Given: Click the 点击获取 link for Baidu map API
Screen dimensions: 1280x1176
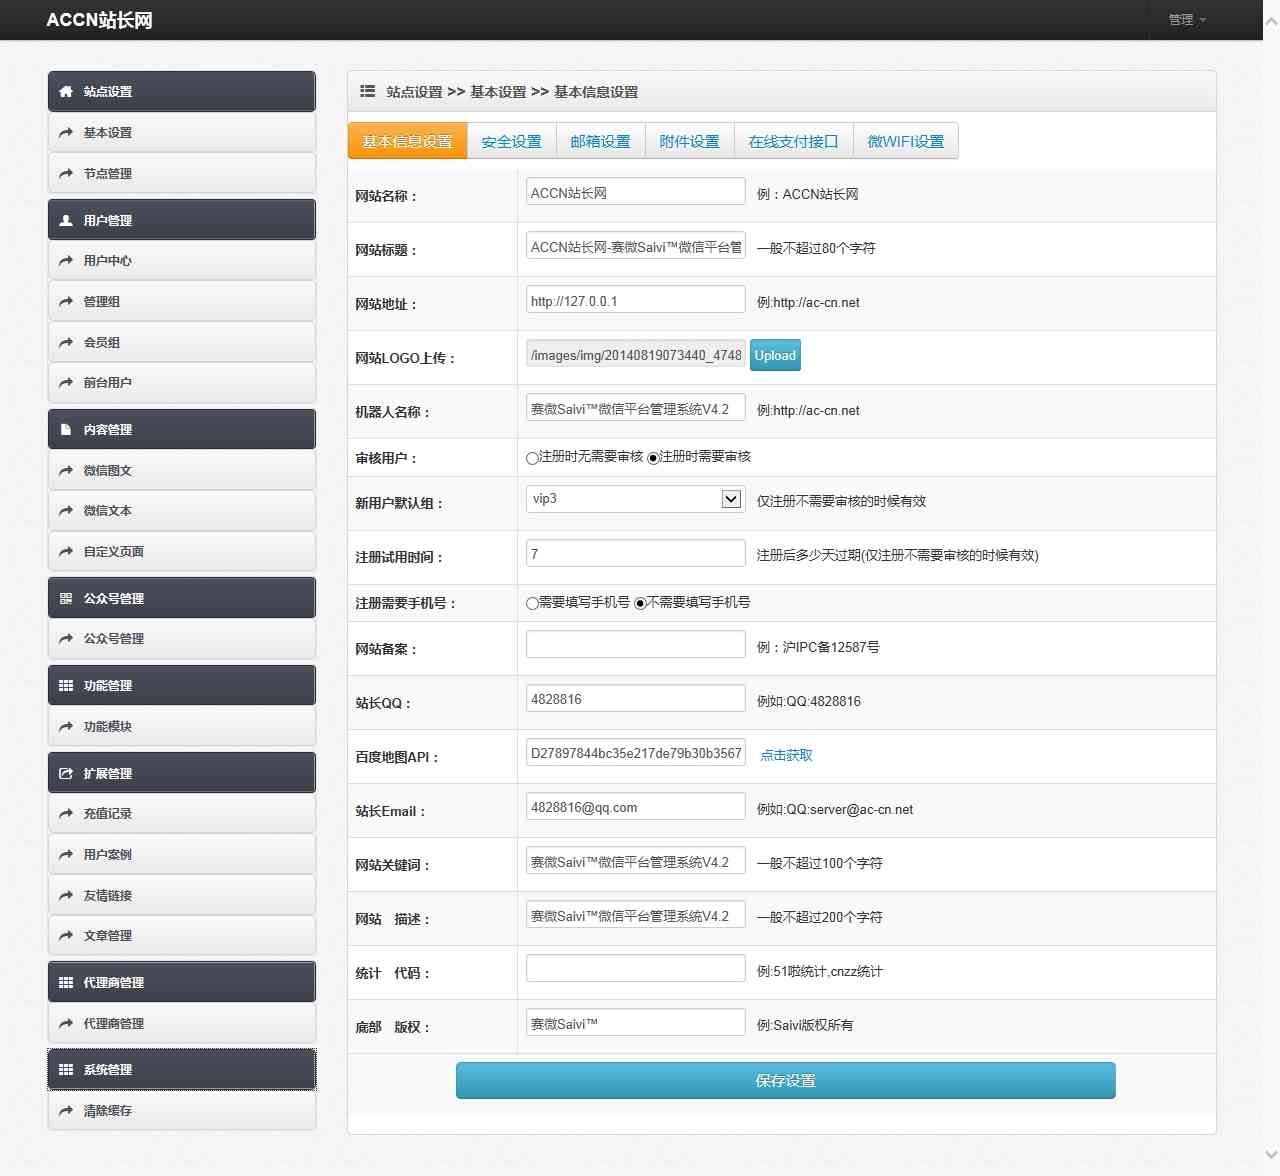Looking at the screenshot, I should (786, 756).
